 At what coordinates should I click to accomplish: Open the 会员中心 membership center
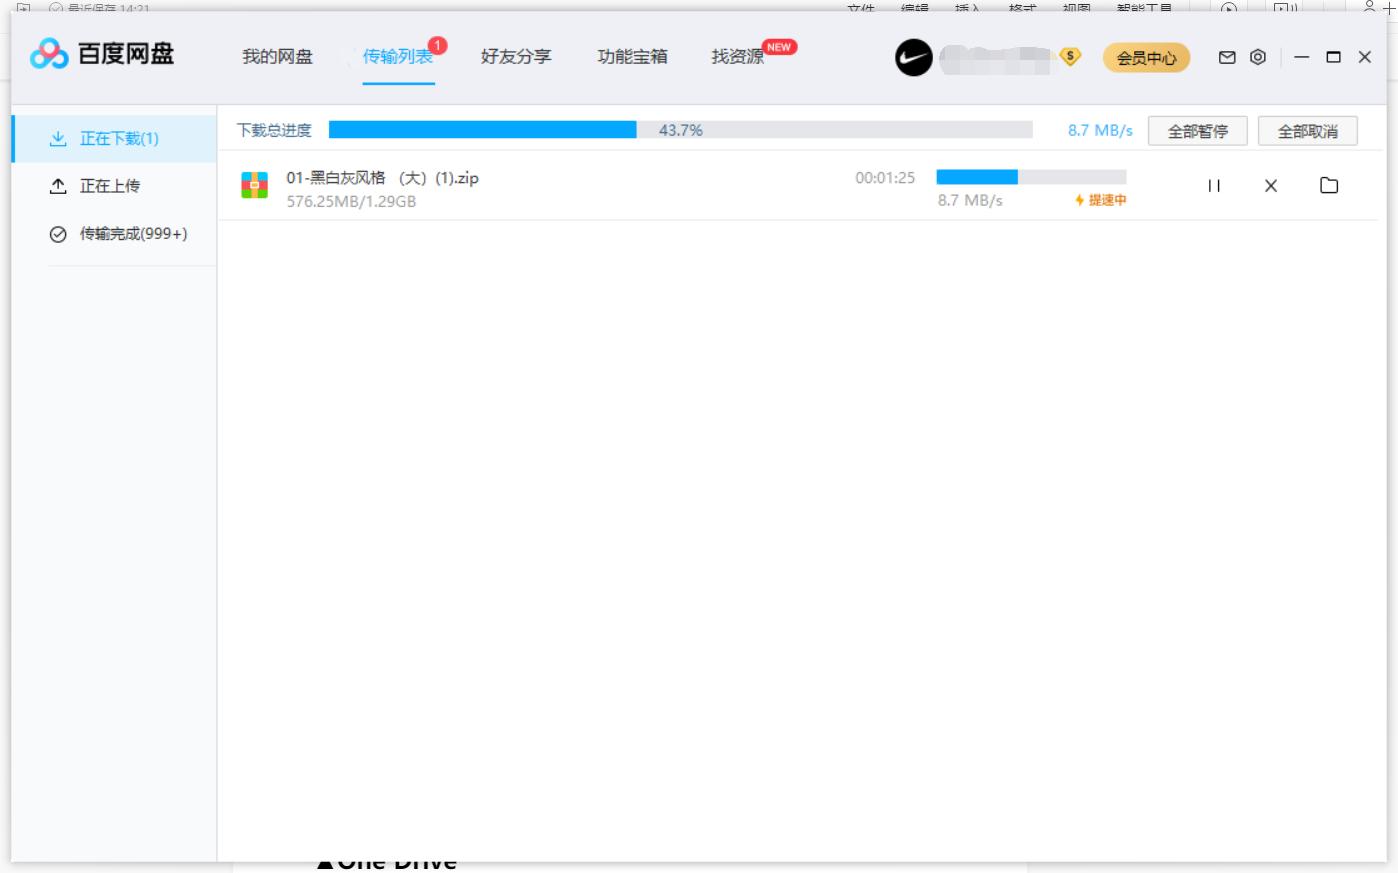pyautogui.click(x=1146, y=58)
